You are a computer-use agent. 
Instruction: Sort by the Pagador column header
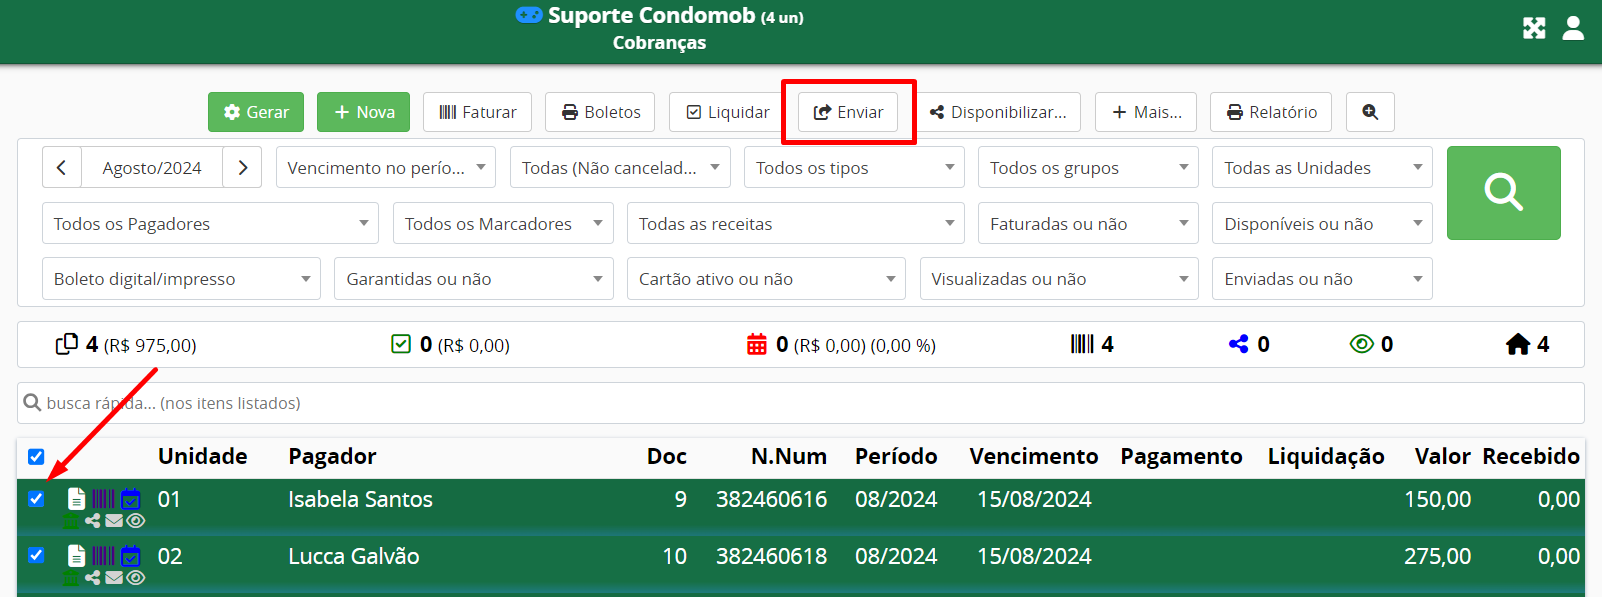pos(332,457)
